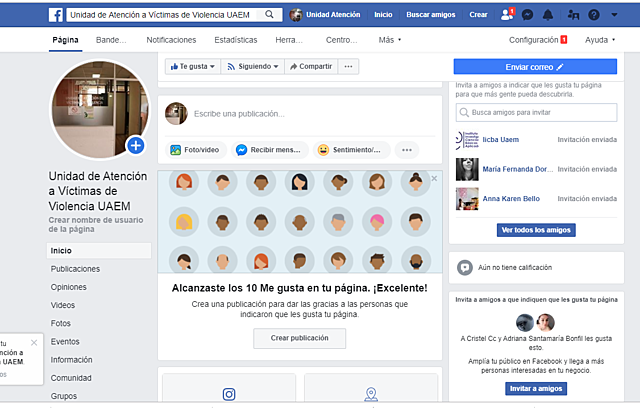The image size is (640, 408).
Task: Click the Sentimiento/actividad emoji button
Action: (351, 150)
